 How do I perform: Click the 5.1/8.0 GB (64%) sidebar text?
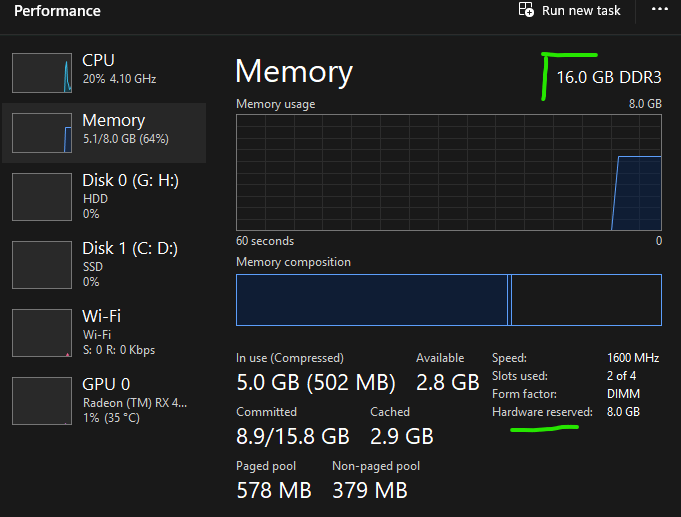click(126, 139)
